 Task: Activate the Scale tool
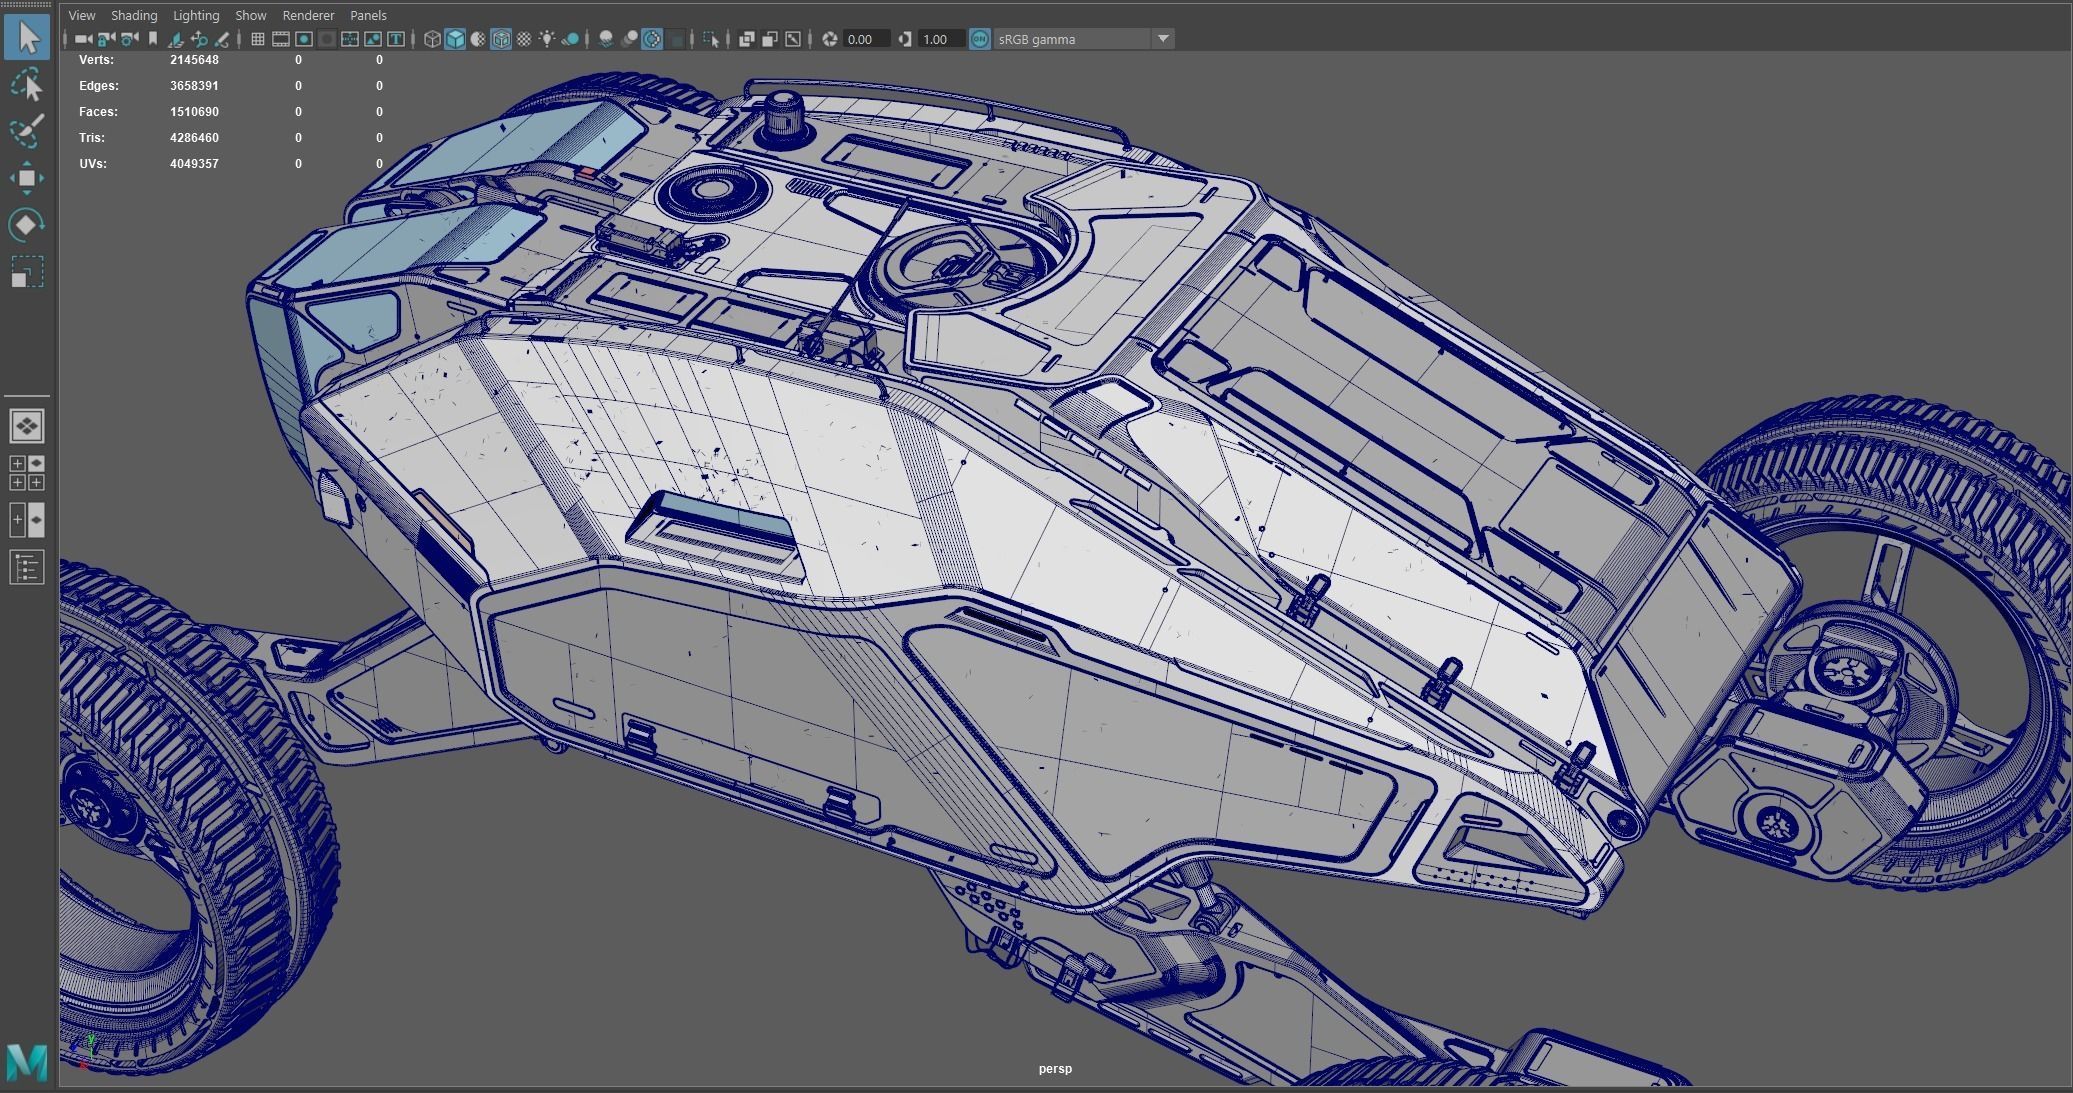27,271
